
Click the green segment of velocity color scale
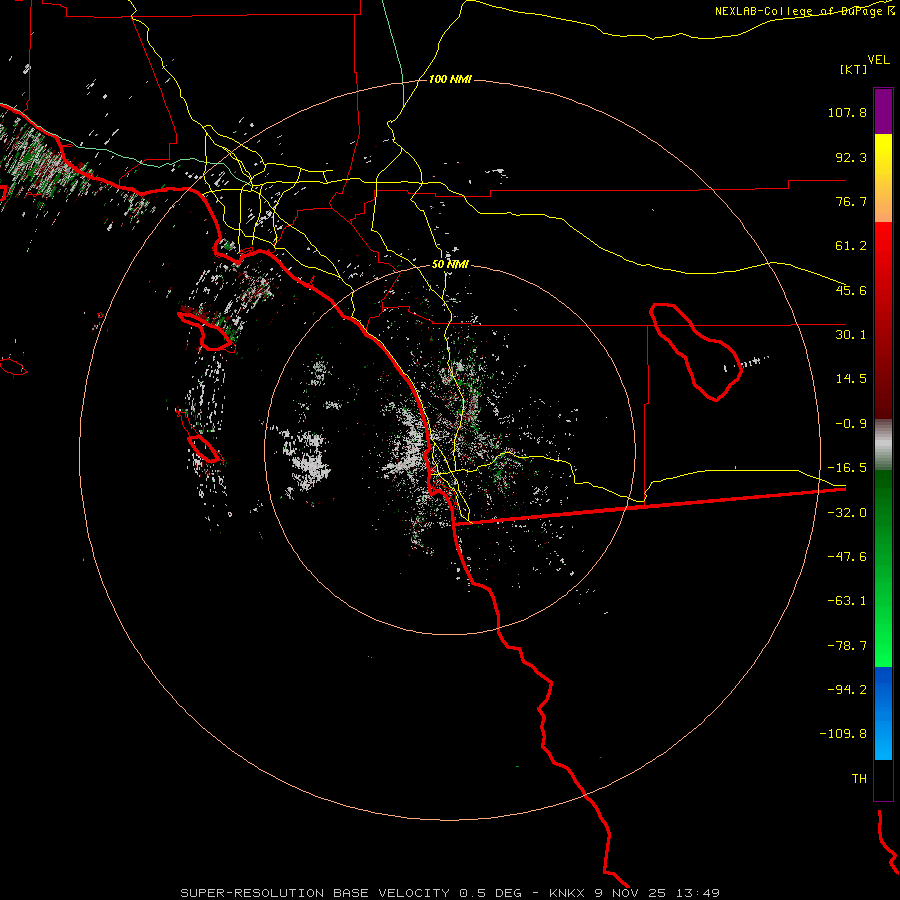(x=883, y=568)
